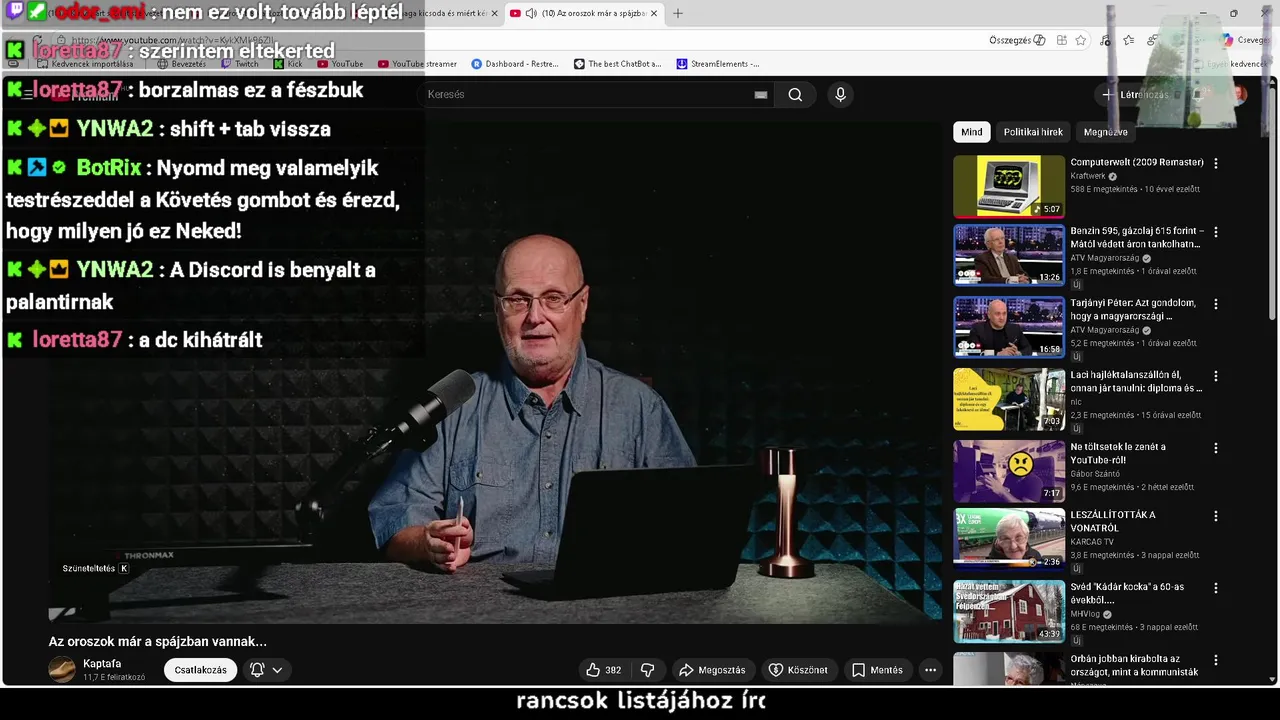Open StreamElements bookmark
The height and width of the screenshot is (720, 1280).
pyautogui.click(x=718, y=64)
